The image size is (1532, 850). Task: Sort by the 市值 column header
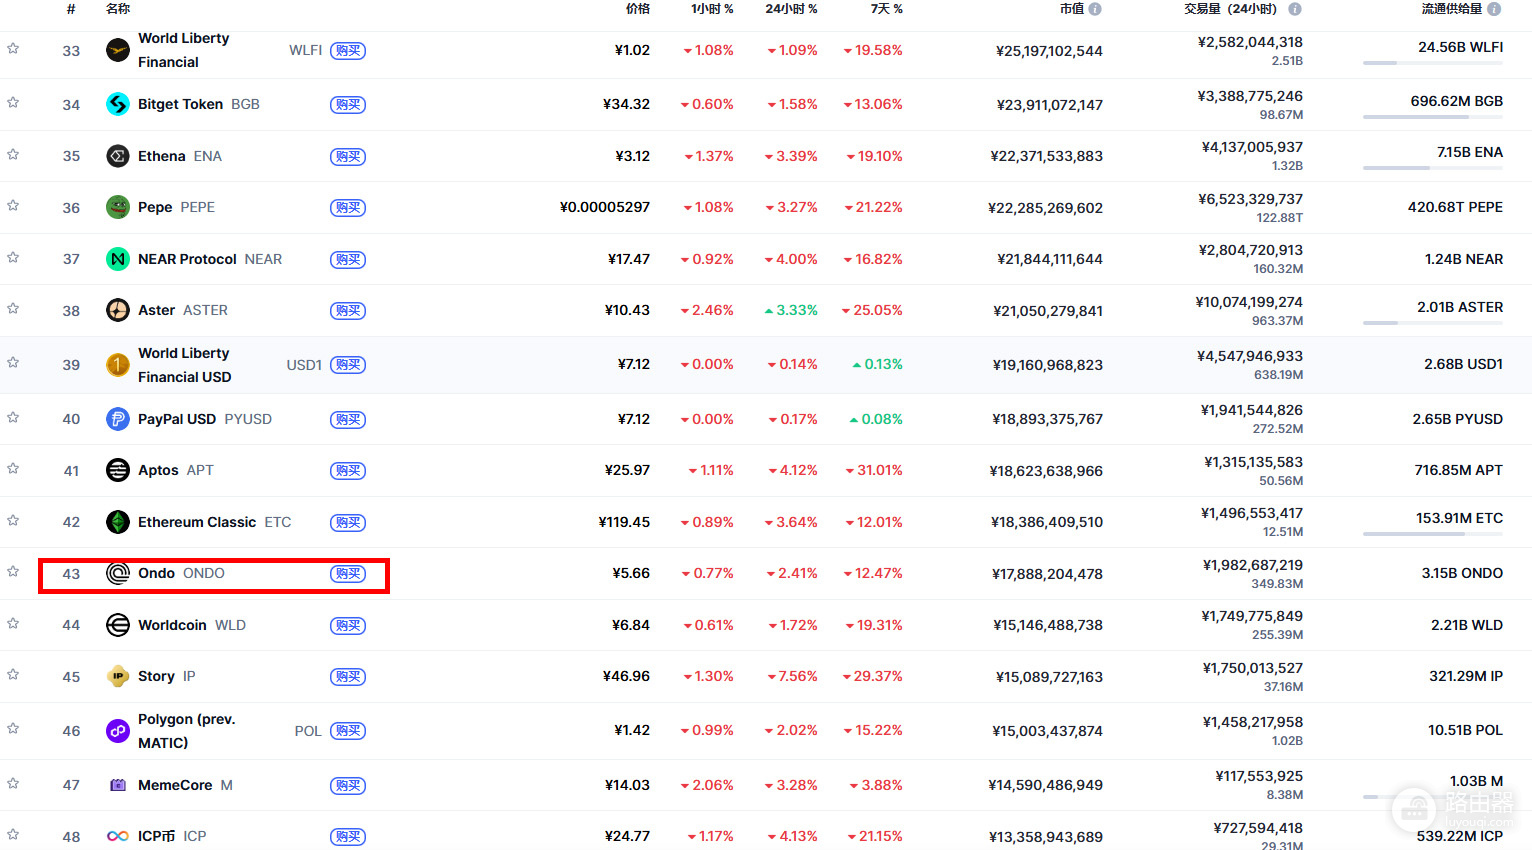(1072, 9)
